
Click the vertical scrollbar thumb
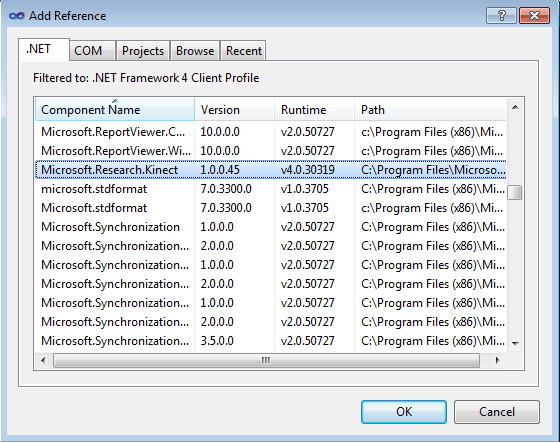coord(515,193)
